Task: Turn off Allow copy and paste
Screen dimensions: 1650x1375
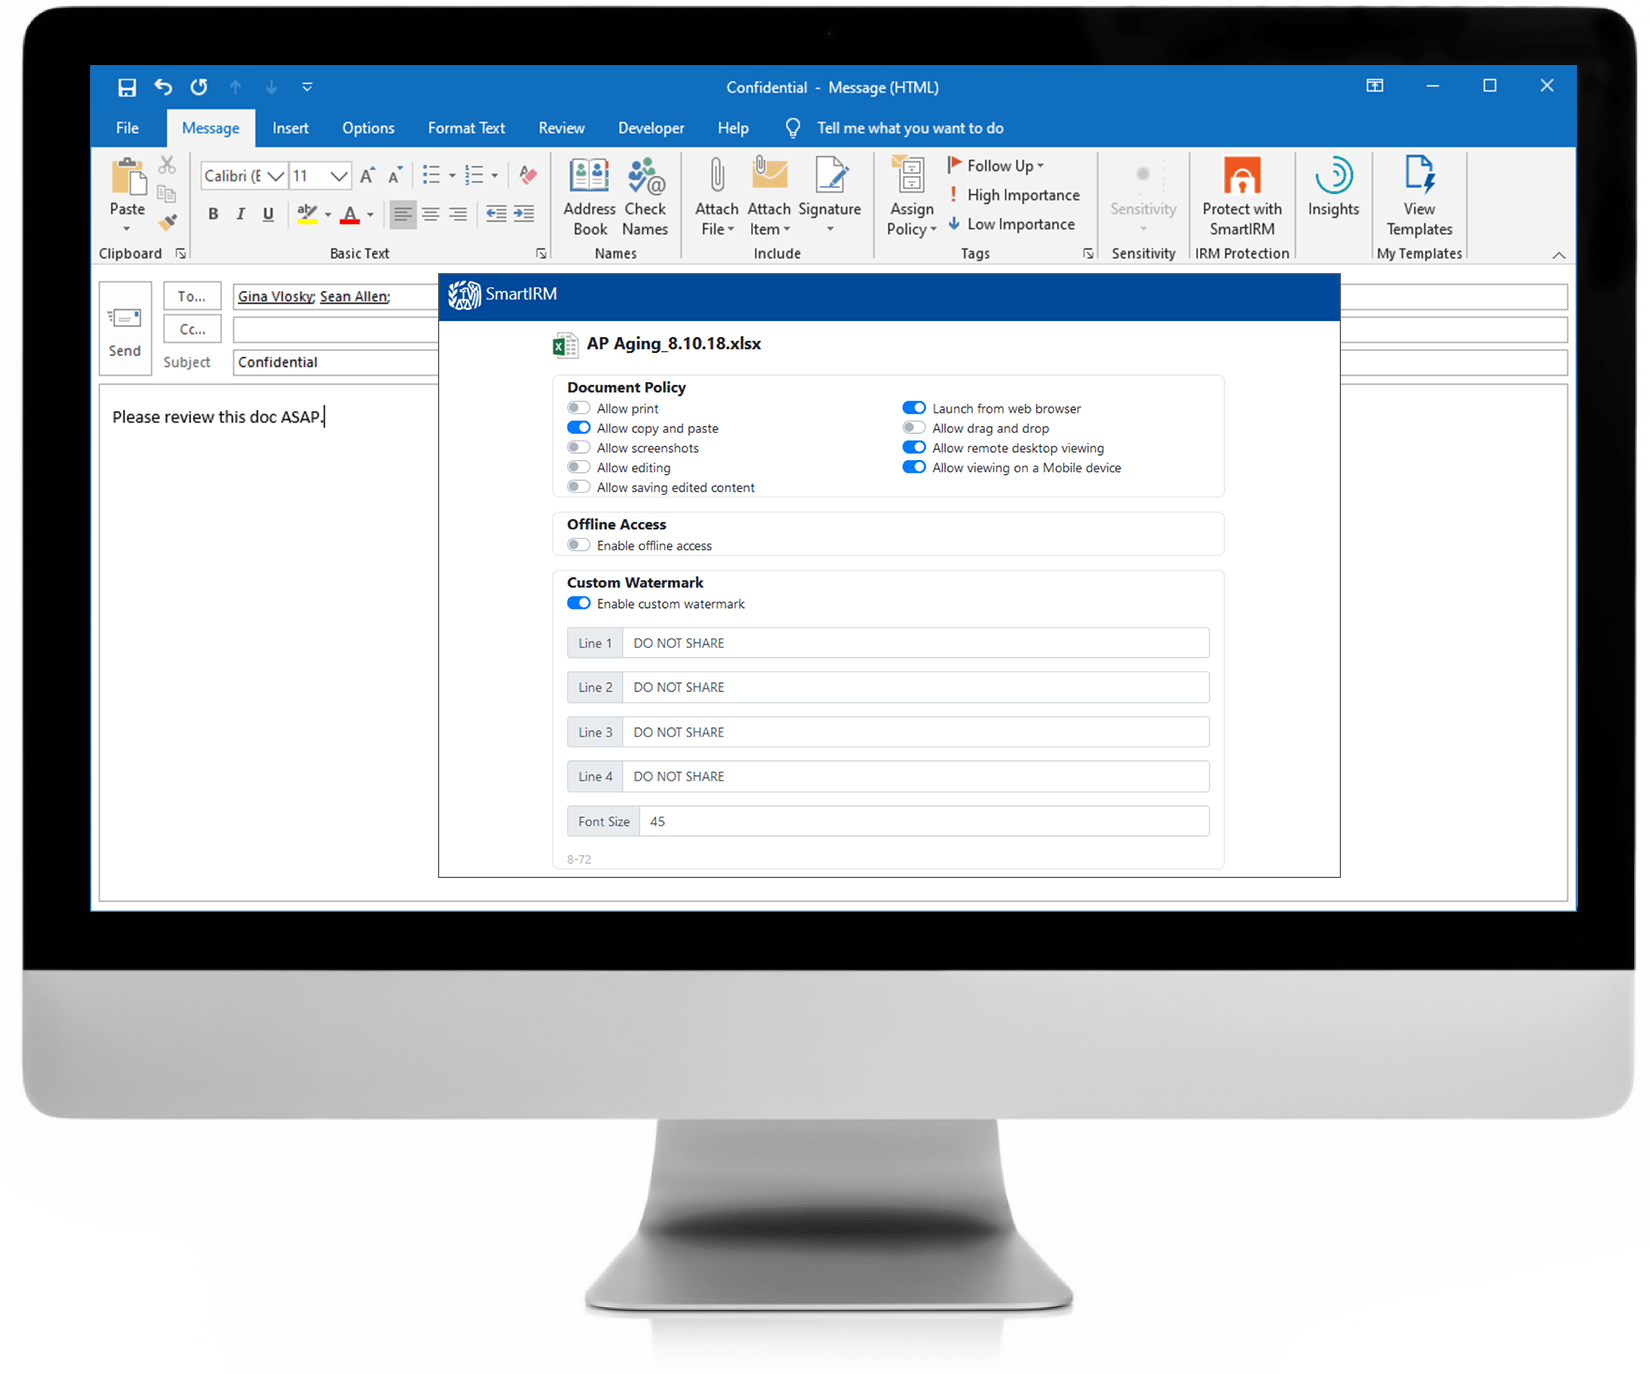Action: coord(579,428)
